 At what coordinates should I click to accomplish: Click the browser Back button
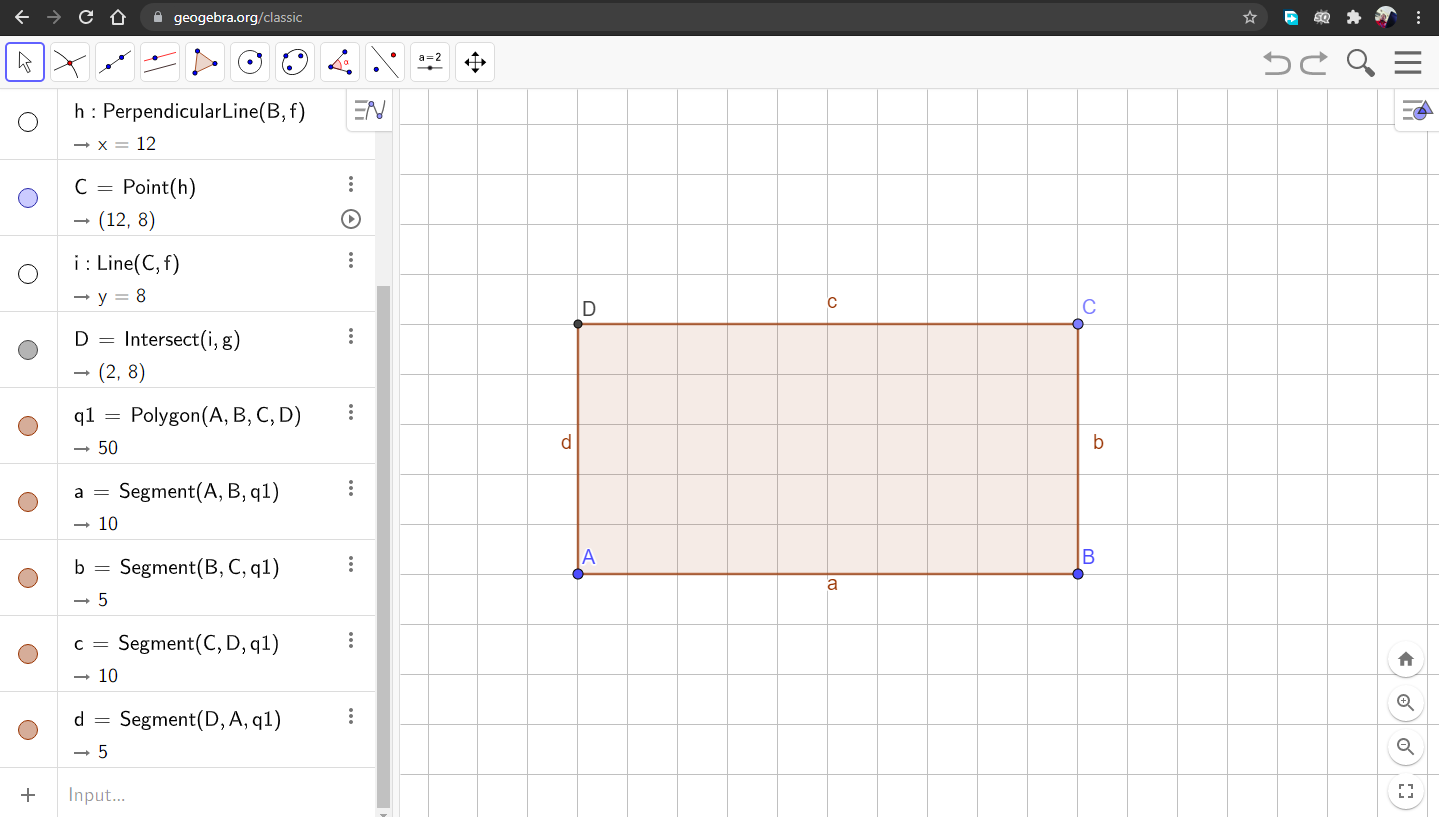(22, 17)
